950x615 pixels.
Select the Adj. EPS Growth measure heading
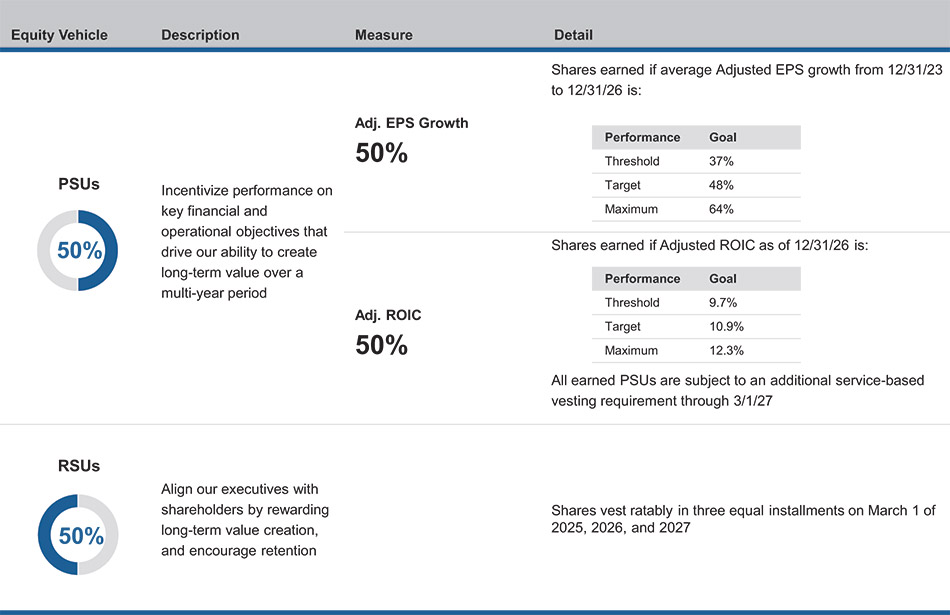pos(411,123)
